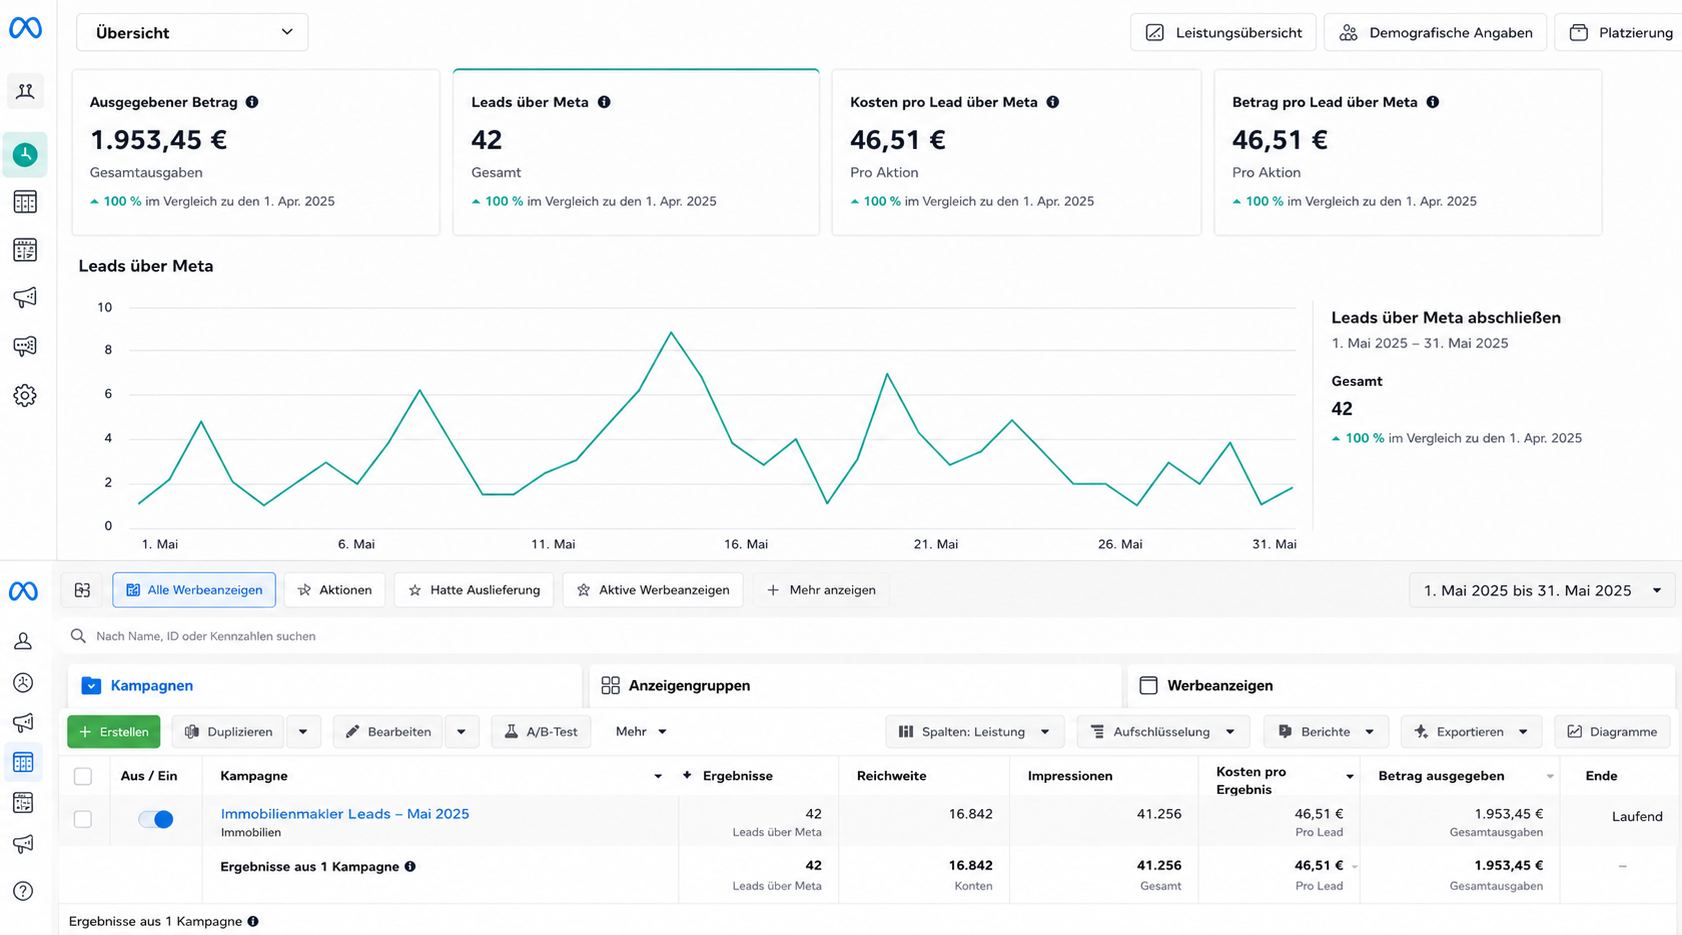Image resolution: width=1682 pixels, height=935 pixels.
Task: Open the account person icon in lower sidebar
Action: 23,641
